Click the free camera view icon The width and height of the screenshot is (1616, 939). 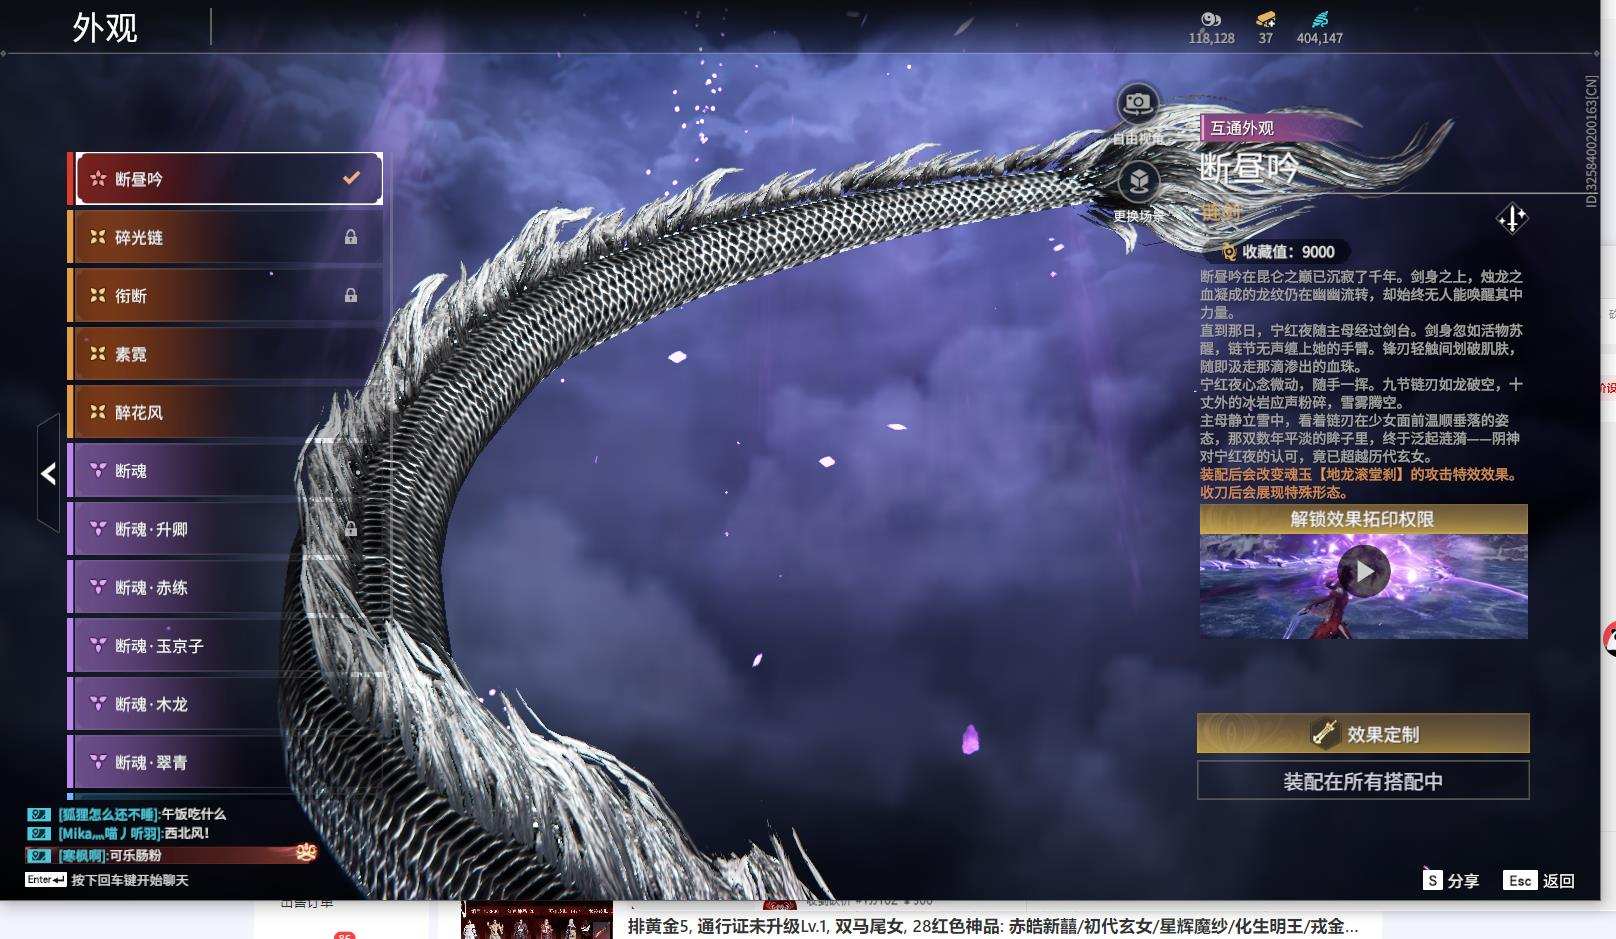(1138, 102)
